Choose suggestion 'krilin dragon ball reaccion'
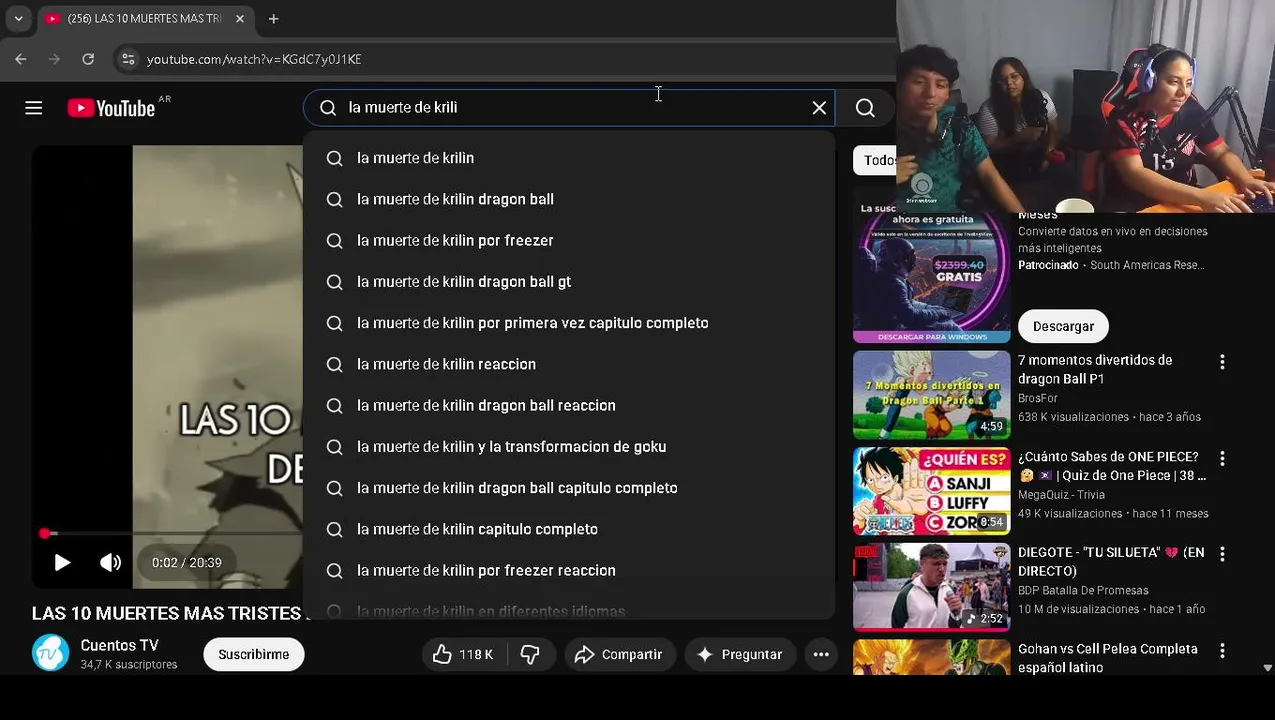The width and height of the screenshot is (1275, 720). coord(569,405)
